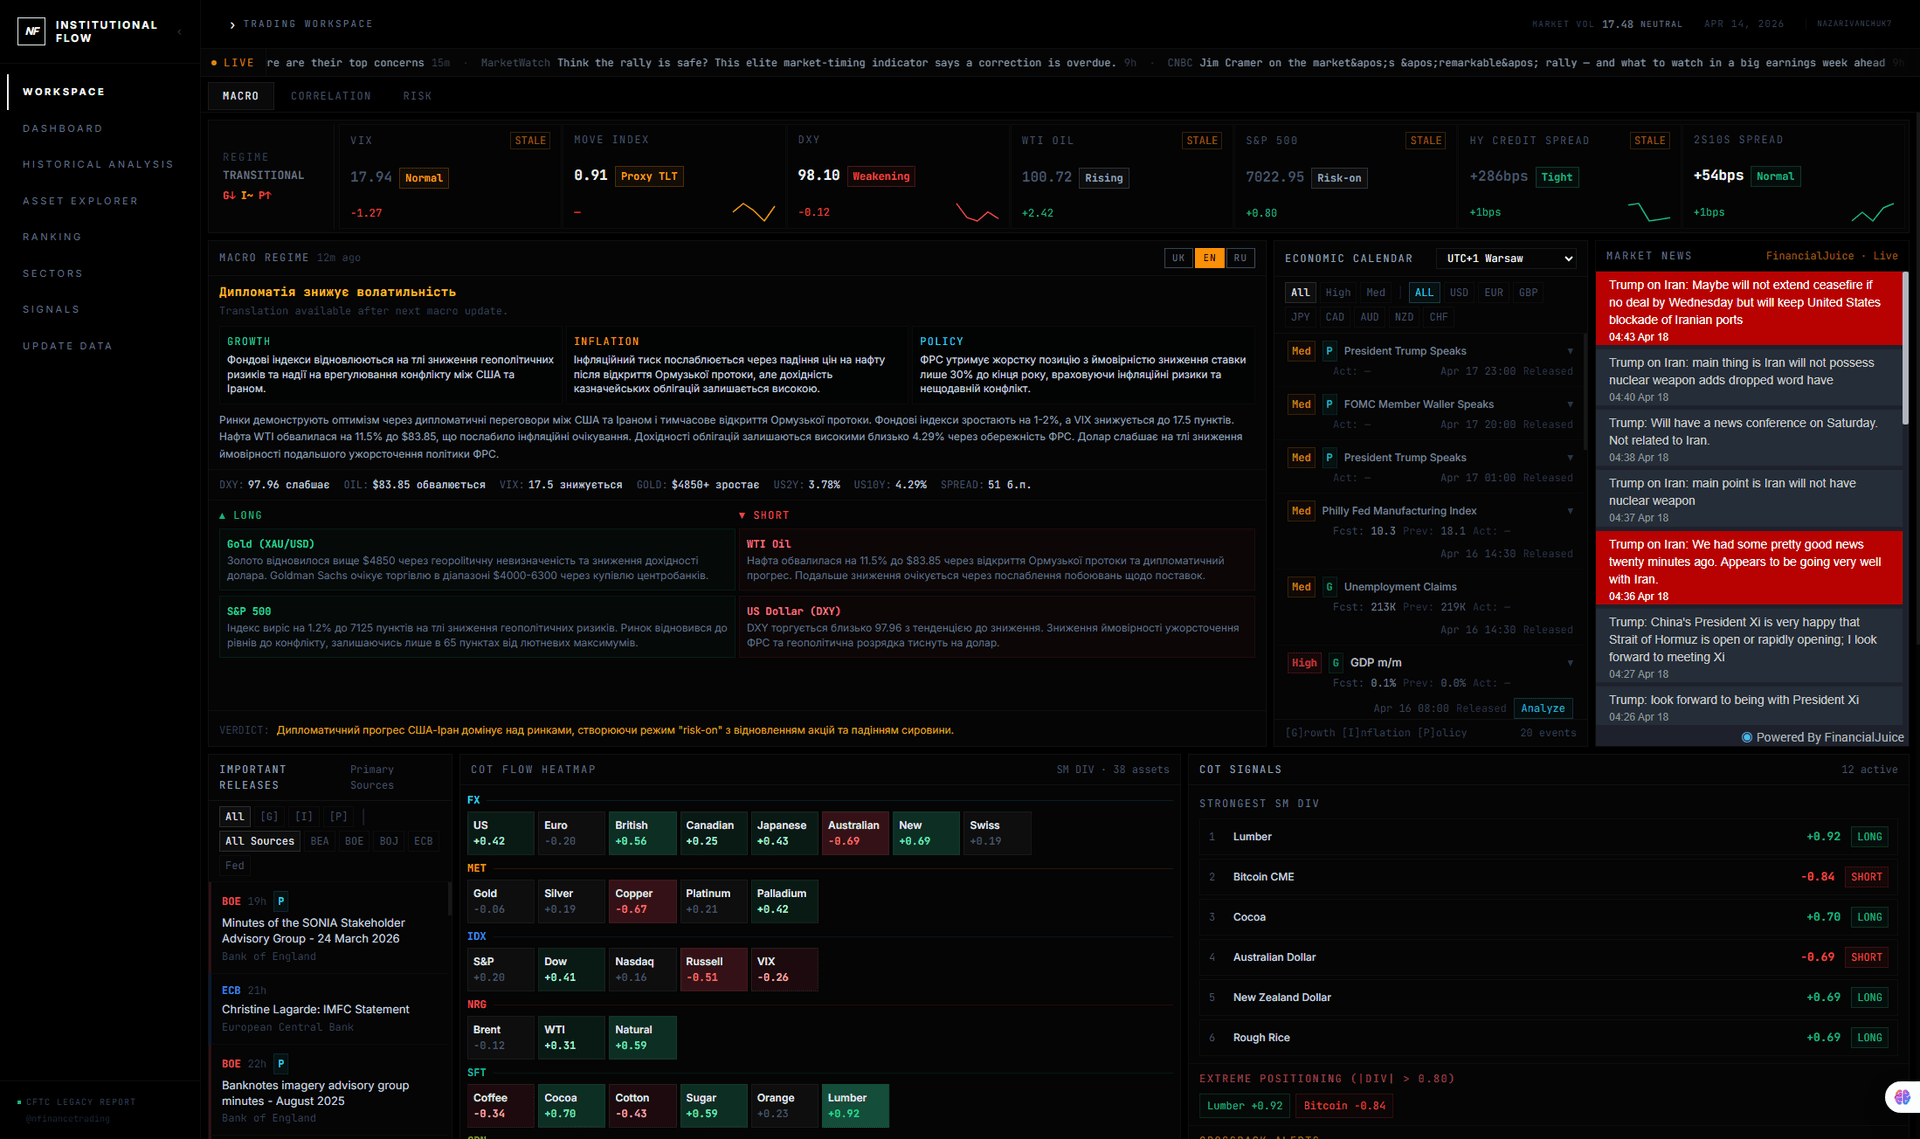Go to Historical Analysis in sidebar
Image resolution: width=1920 pixels, height=1139 pixels.
click(x=98, y=165)
